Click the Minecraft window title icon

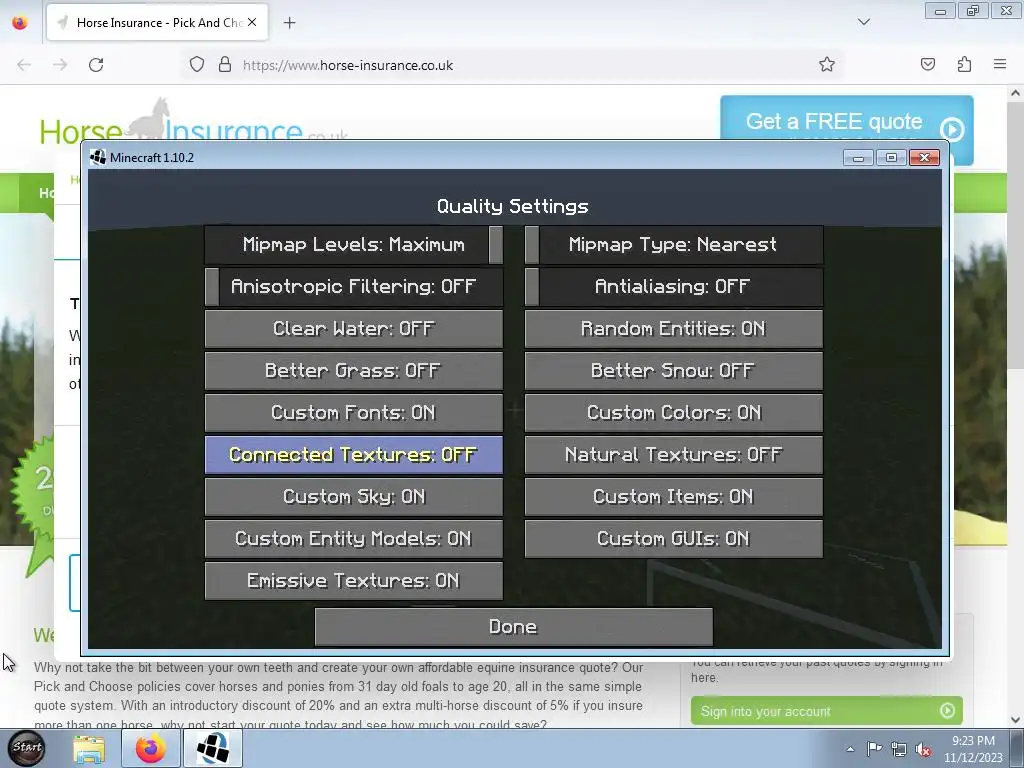pos(98,157)
